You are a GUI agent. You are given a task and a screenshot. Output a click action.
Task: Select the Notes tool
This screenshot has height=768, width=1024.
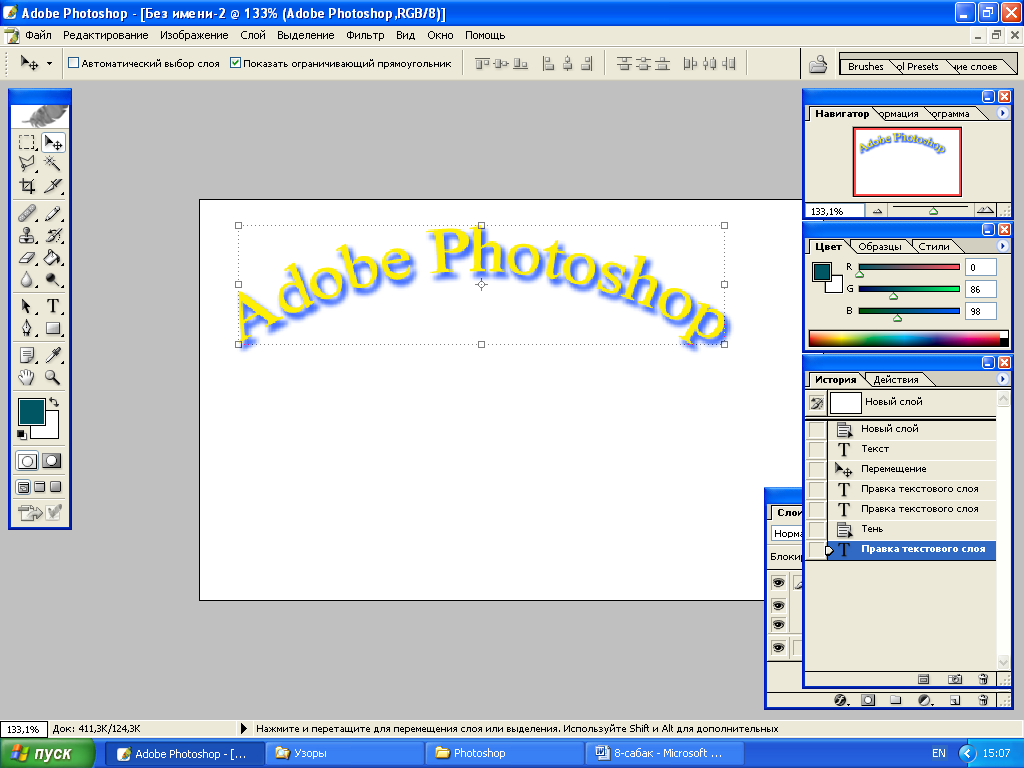click(27, 355)
